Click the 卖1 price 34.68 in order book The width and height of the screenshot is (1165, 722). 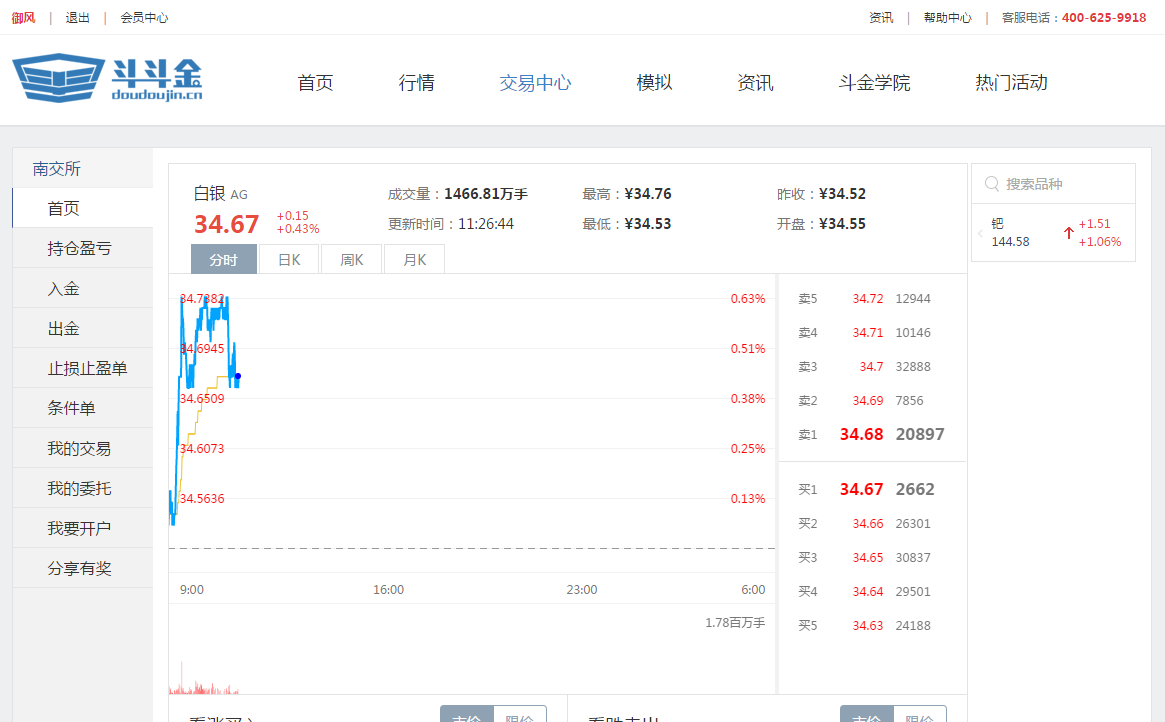[x=860, y=434]
